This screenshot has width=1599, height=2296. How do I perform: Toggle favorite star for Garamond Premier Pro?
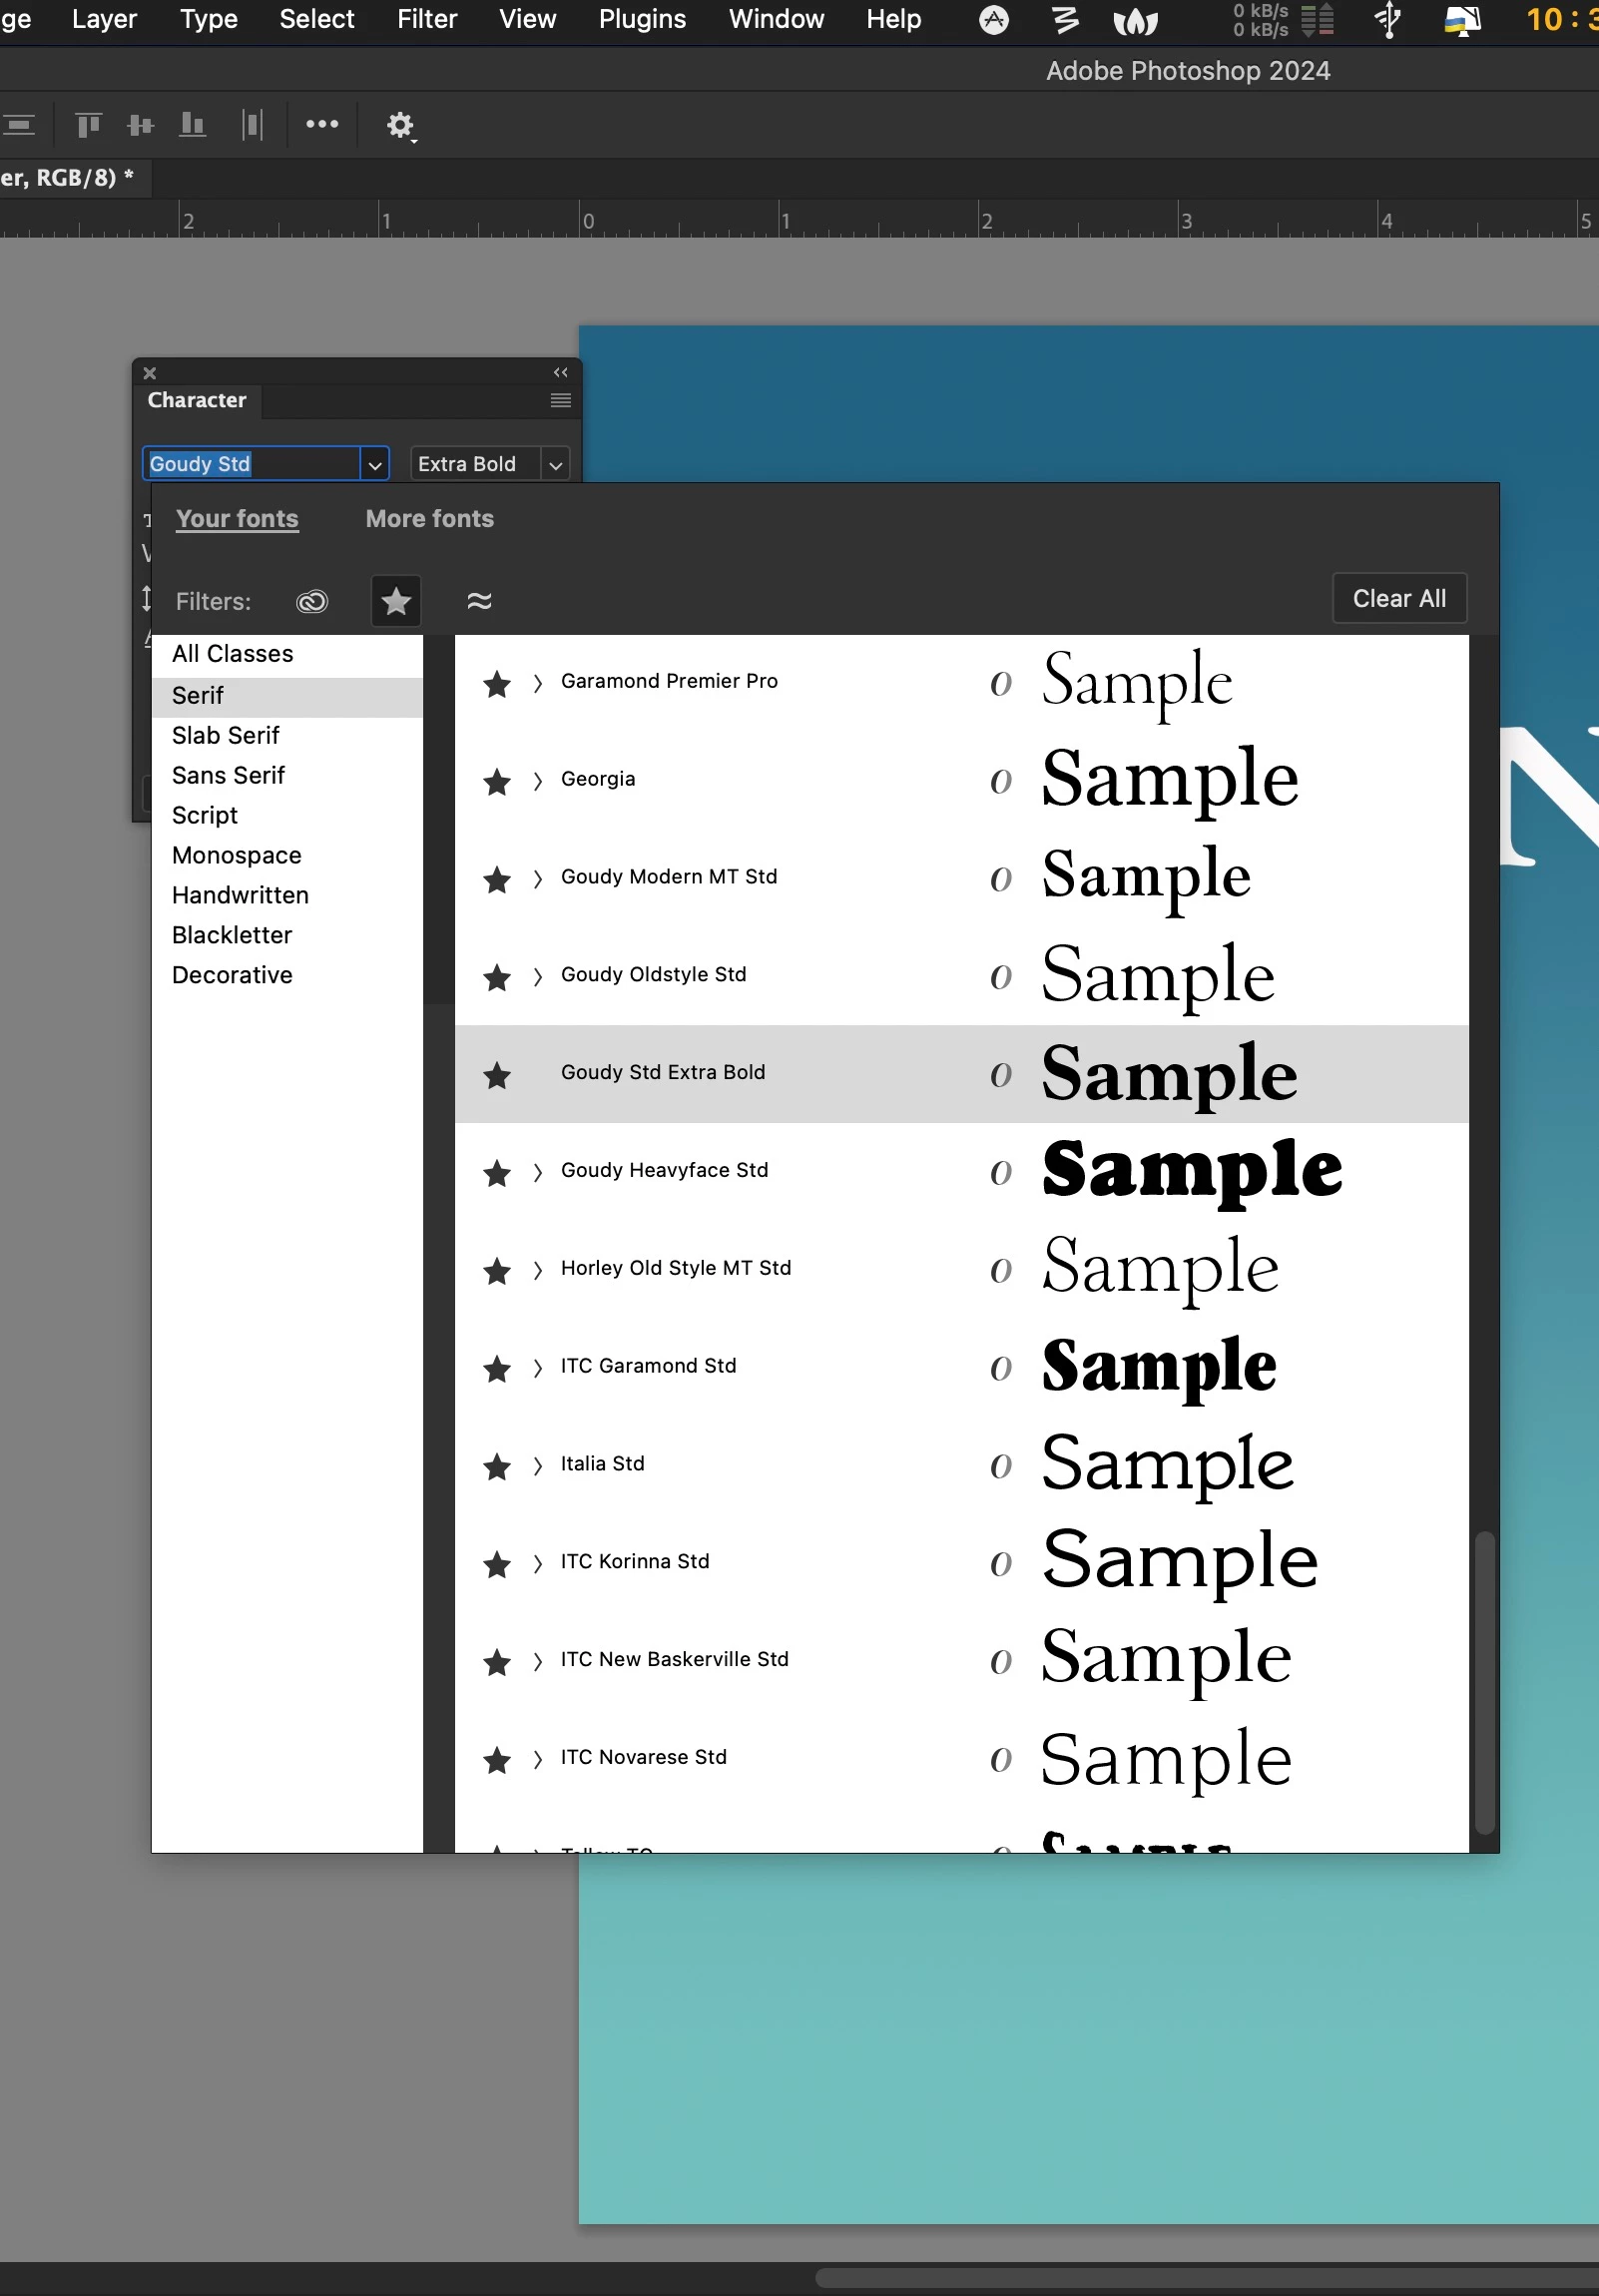497,684
